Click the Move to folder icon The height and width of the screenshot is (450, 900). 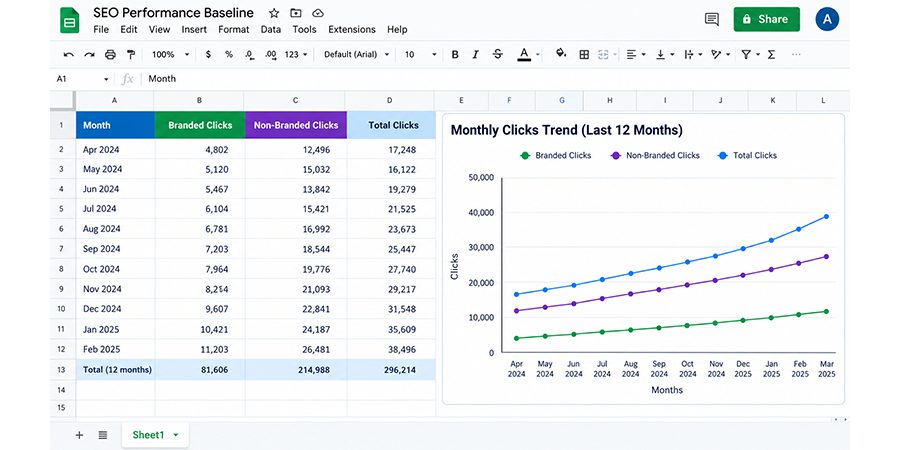296,13
